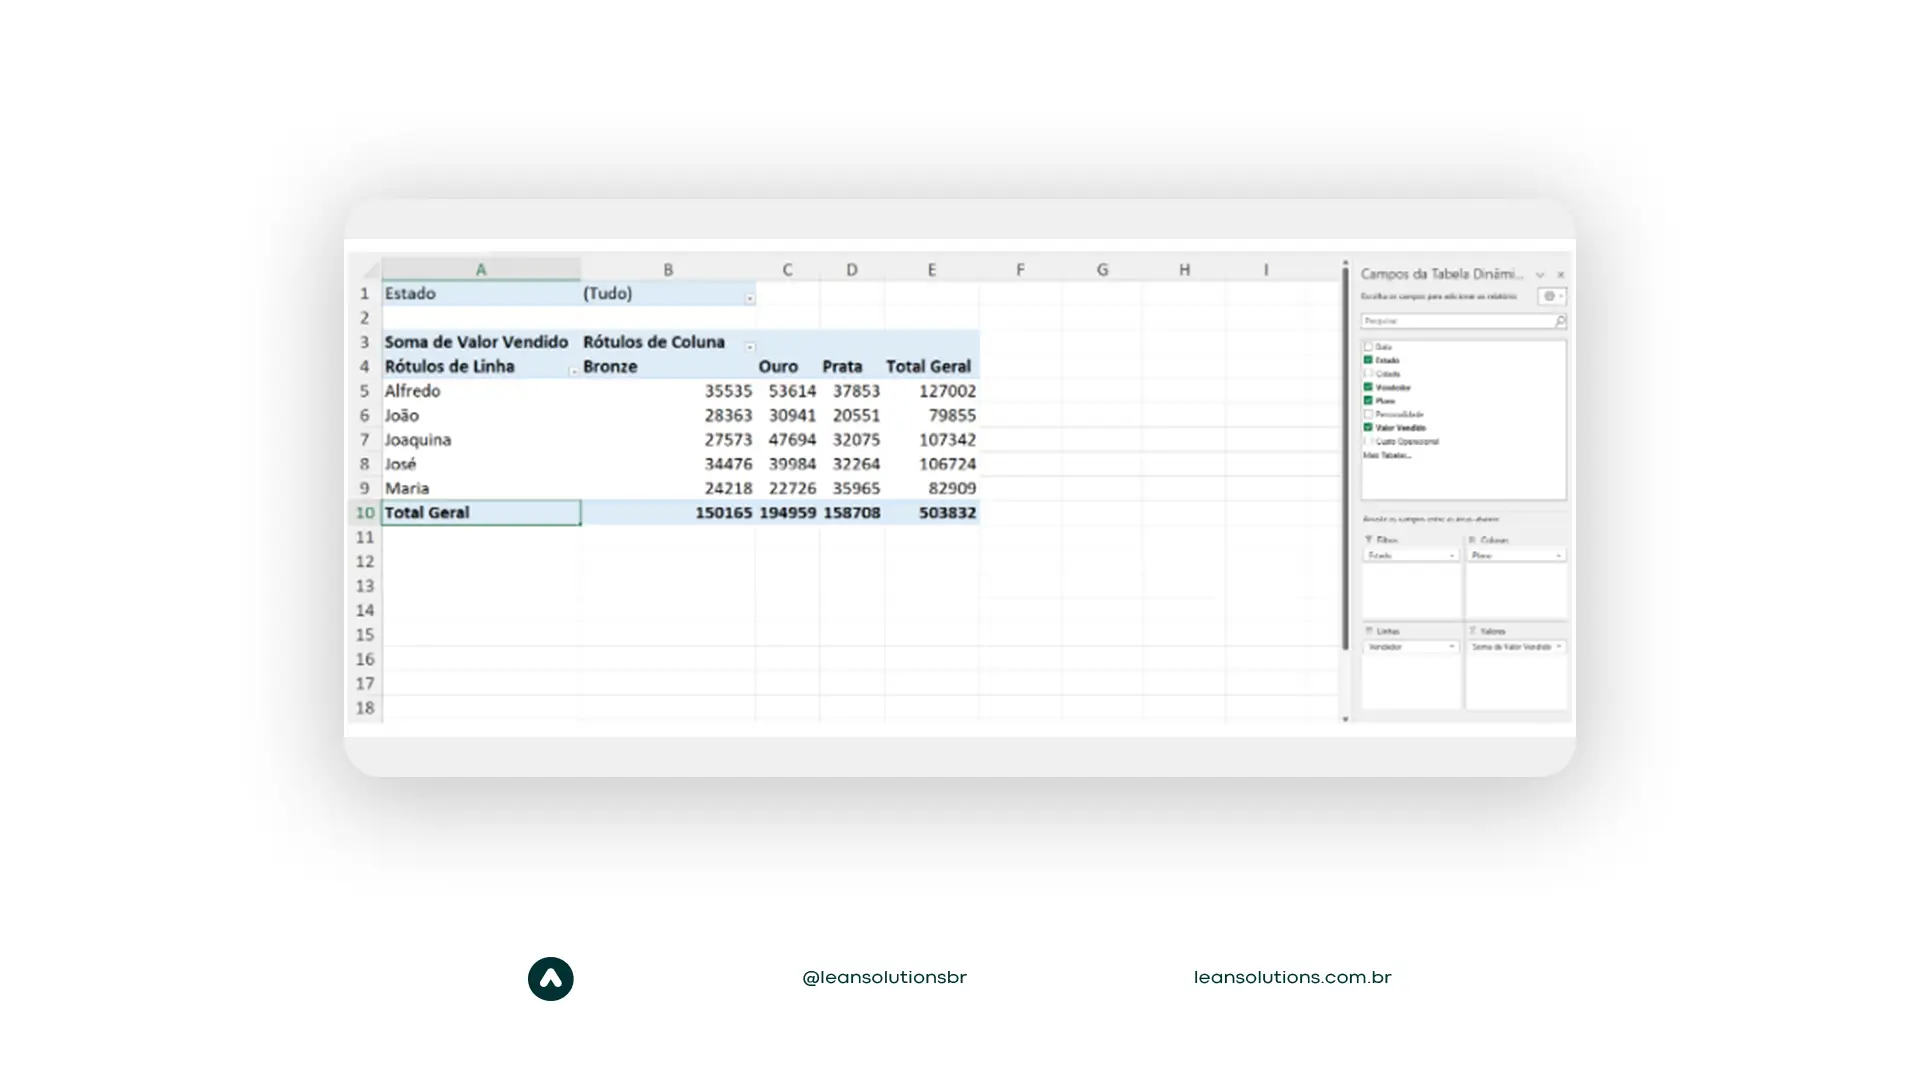Select the Prata column label
This screenshot has height=1080, width=1920.
tap(842, 367)
